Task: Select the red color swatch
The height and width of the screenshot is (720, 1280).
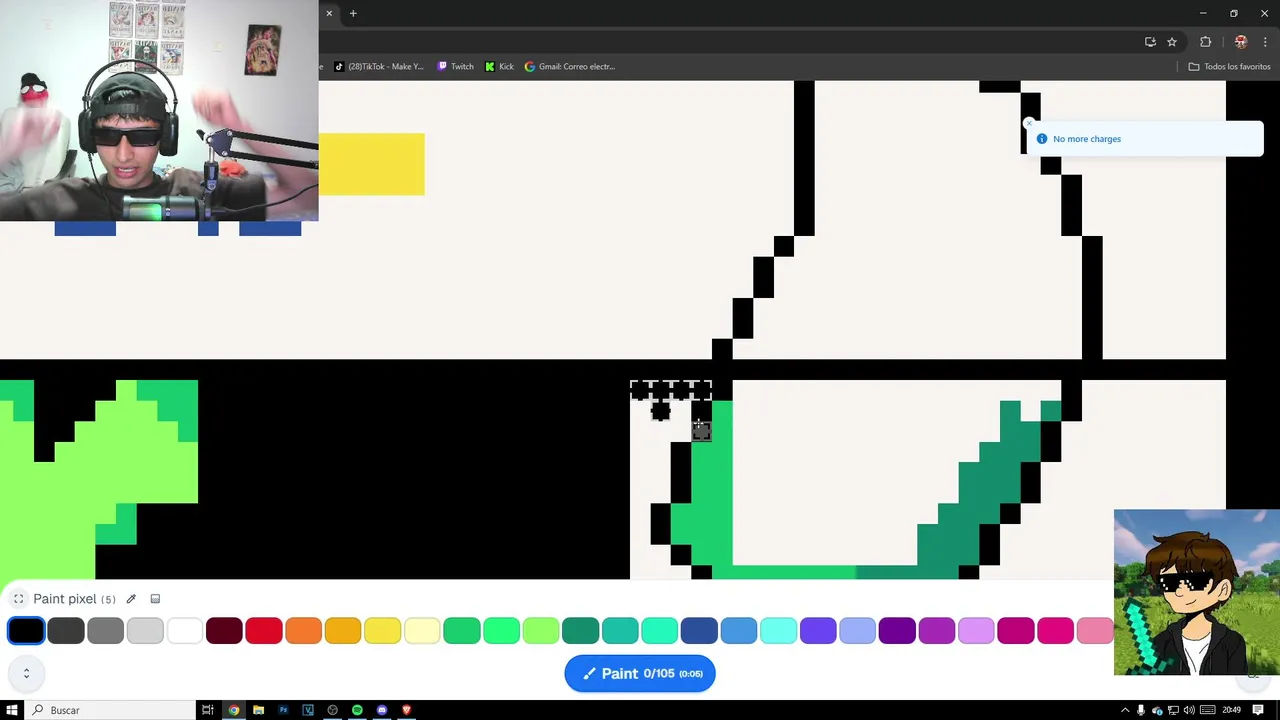Action: pos(264,630)
